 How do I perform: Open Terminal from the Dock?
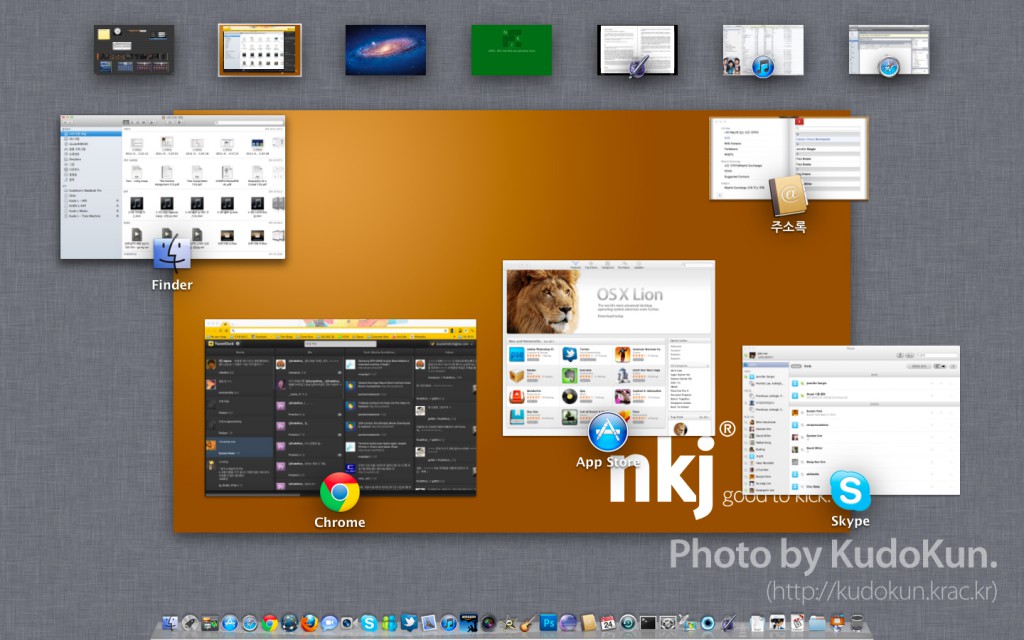[x=648, y=623]
